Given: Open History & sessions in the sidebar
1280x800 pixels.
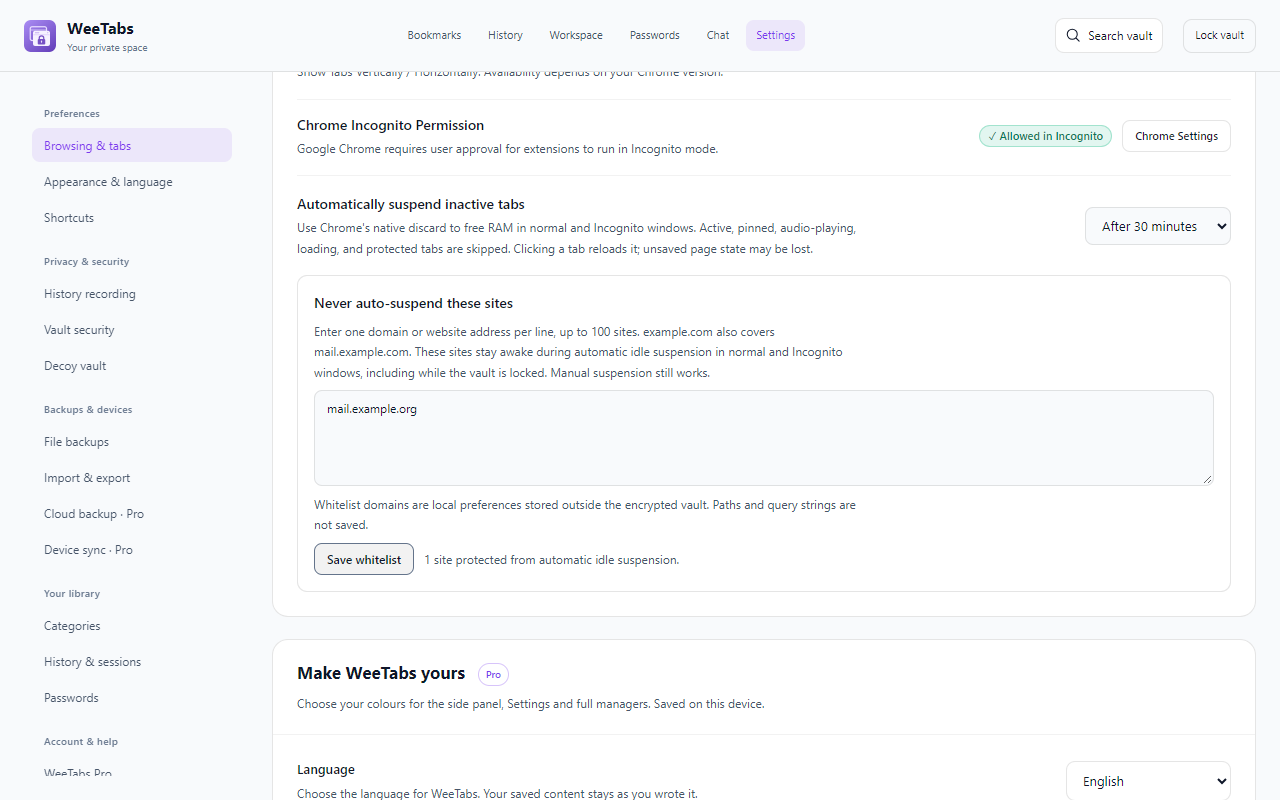Looking at the screenshot, I should click(x=132, y=661).
